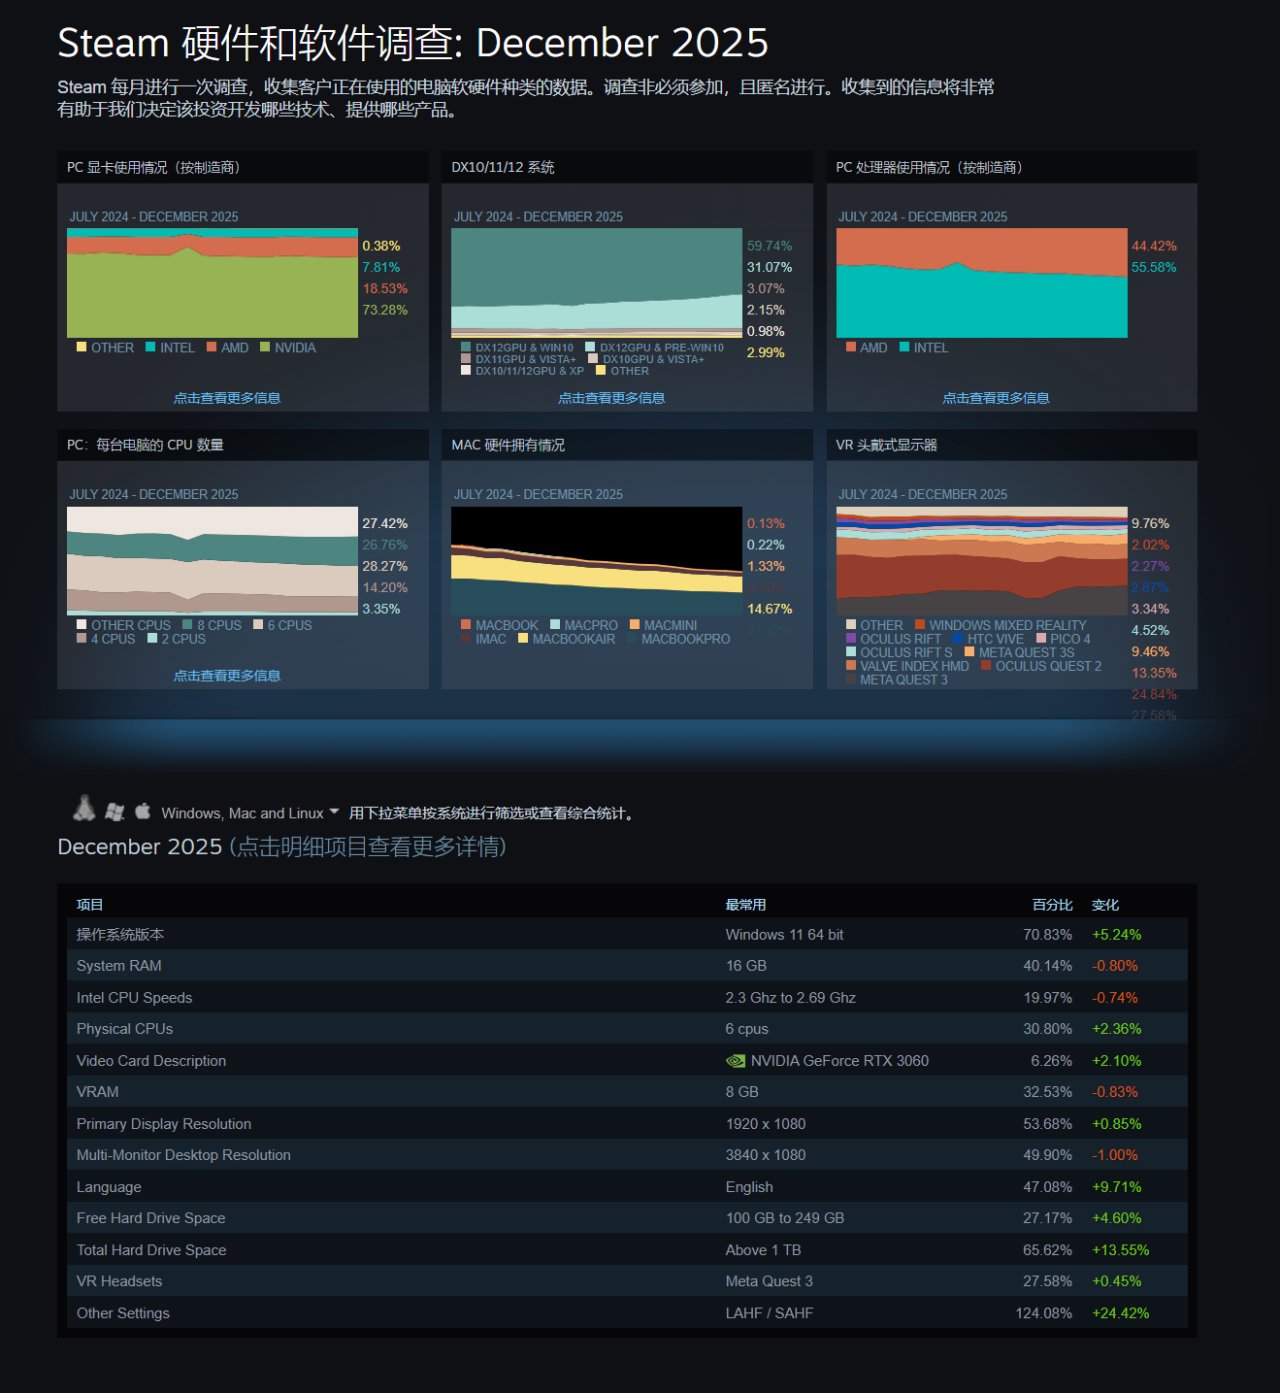Click the MACBOOKPRO legend label
Screen dimensions: 1280x1393
click(685, 638)
